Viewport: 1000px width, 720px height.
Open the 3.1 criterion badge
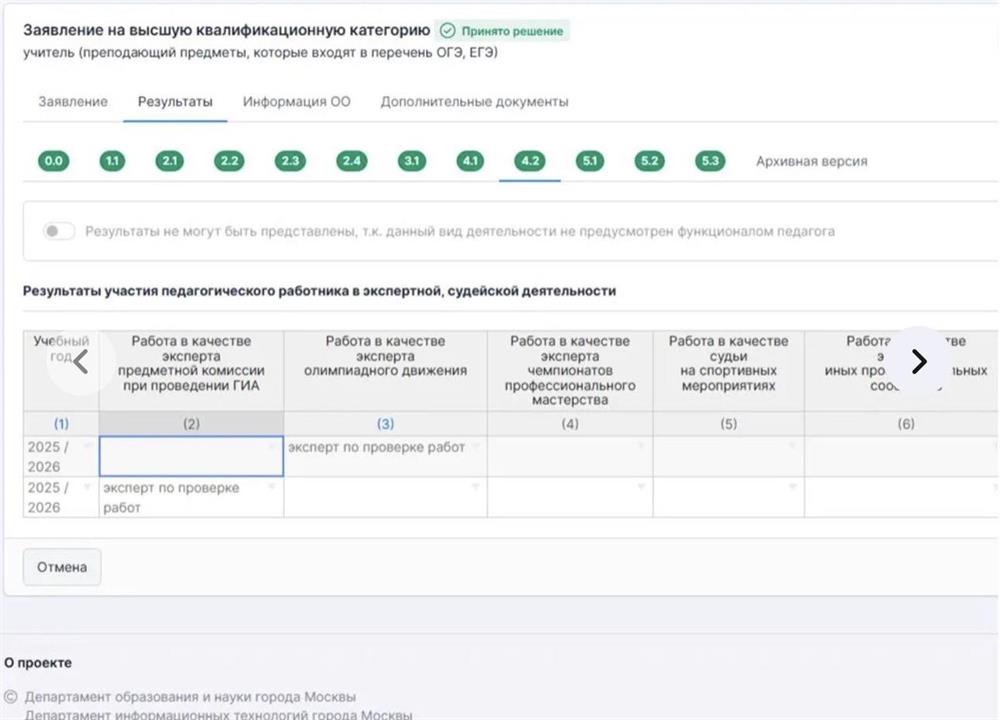(412, 161)
